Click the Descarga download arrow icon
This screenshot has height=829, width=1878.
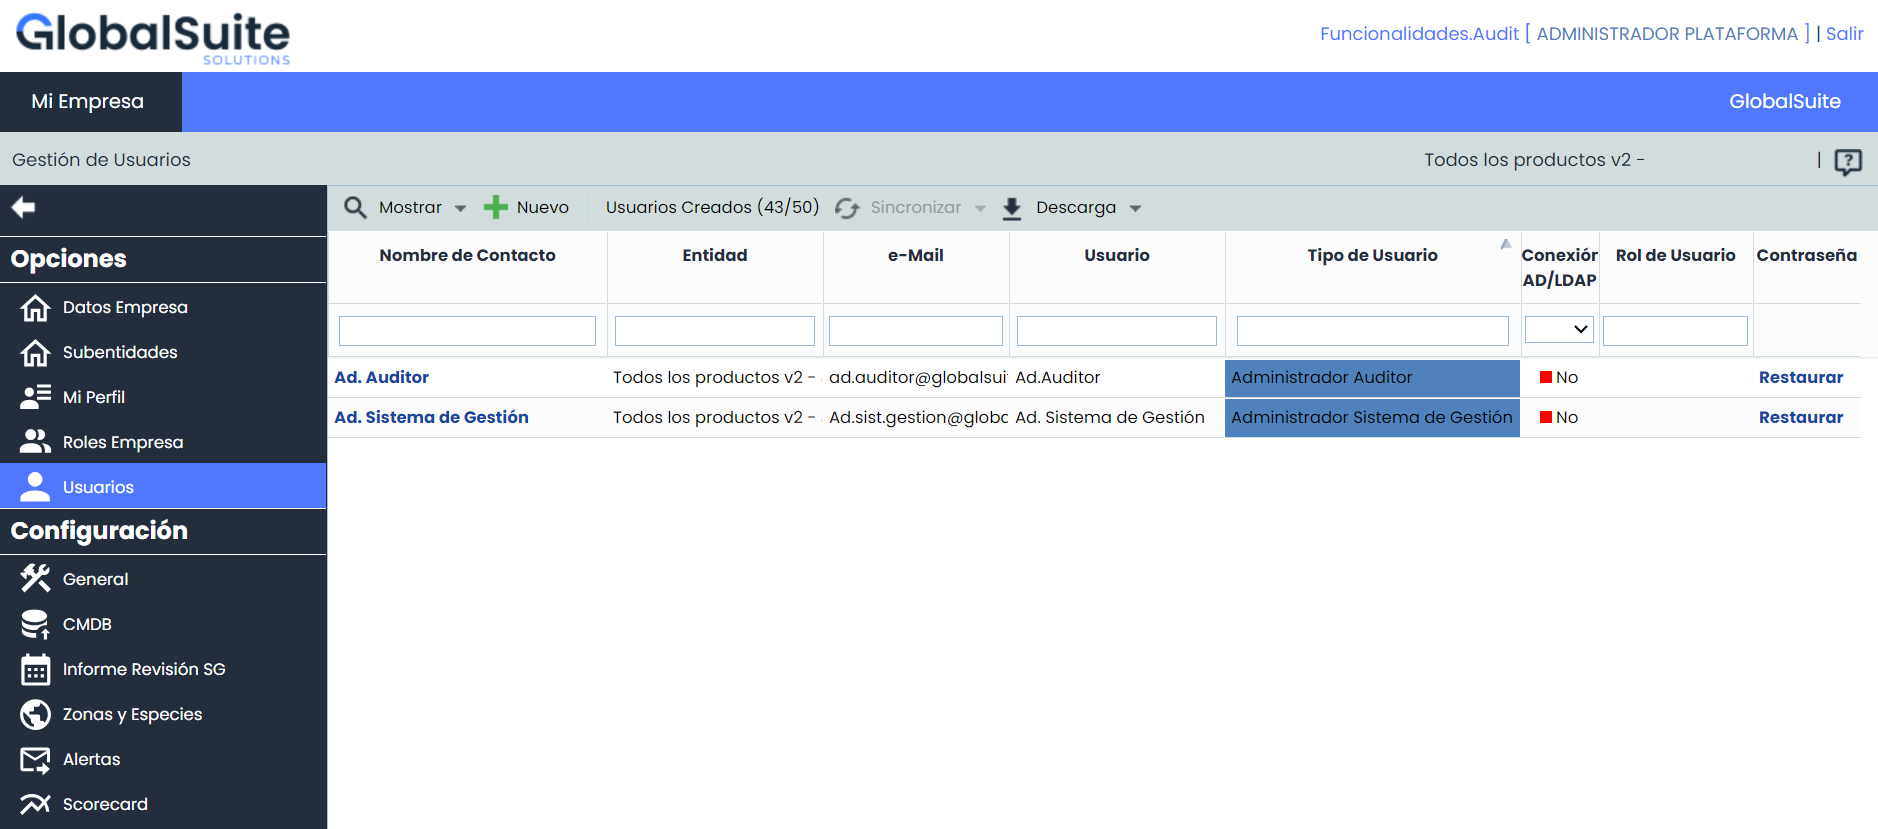pos(1012,208)
